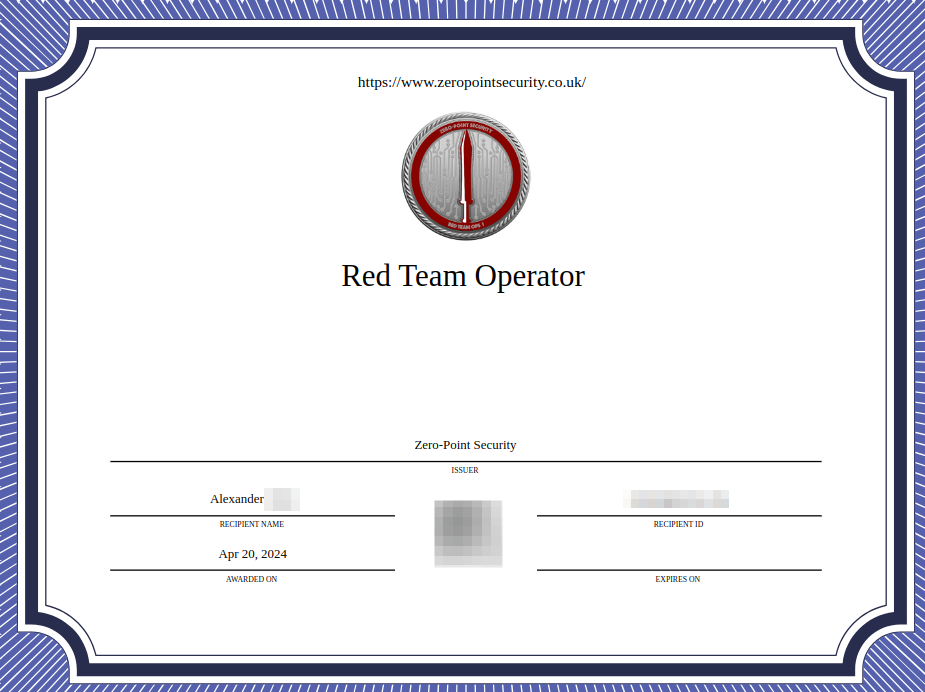Click the blurred recipient ID value

tap(676, 499)
